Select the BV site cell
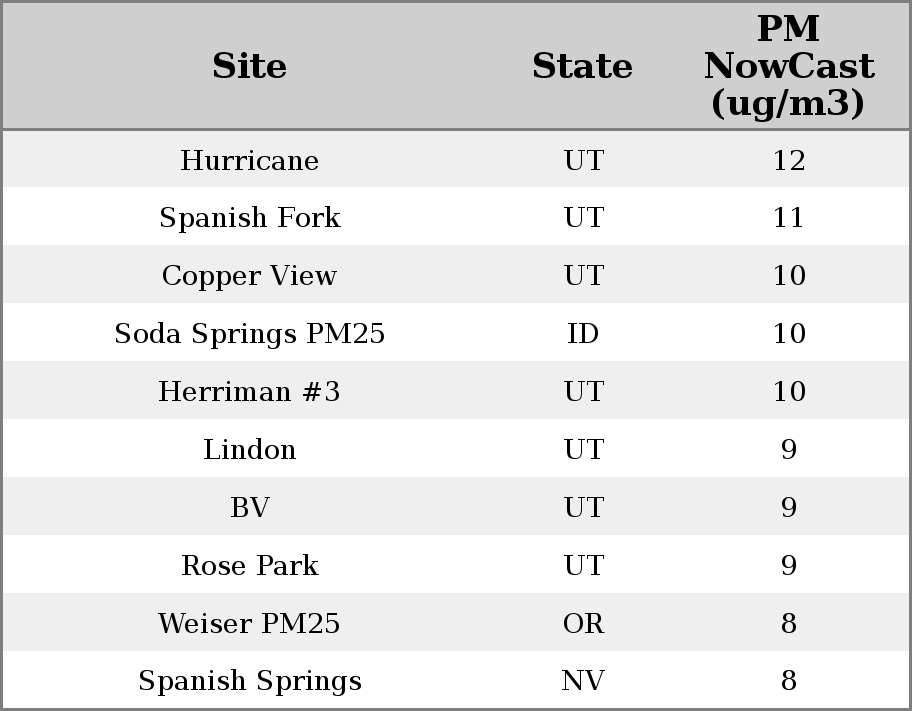912x711 pixels. click(249, 508)
